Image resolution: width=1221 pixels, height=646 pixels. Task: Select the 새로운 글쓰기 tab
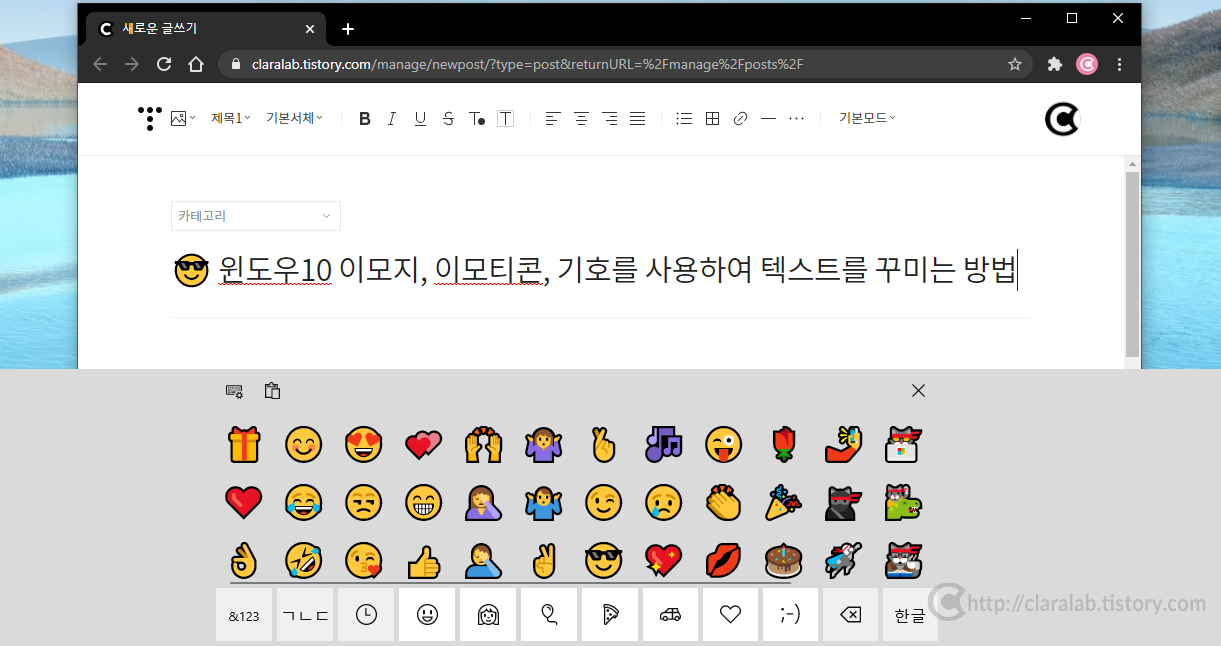point(207,29)
